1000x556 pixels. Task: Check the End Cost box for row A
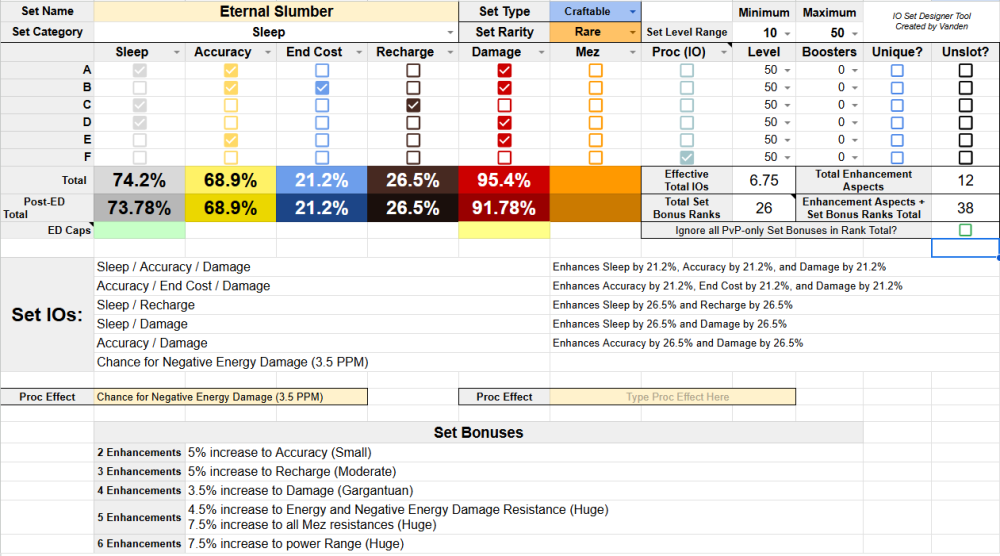(x=322, y=71)
